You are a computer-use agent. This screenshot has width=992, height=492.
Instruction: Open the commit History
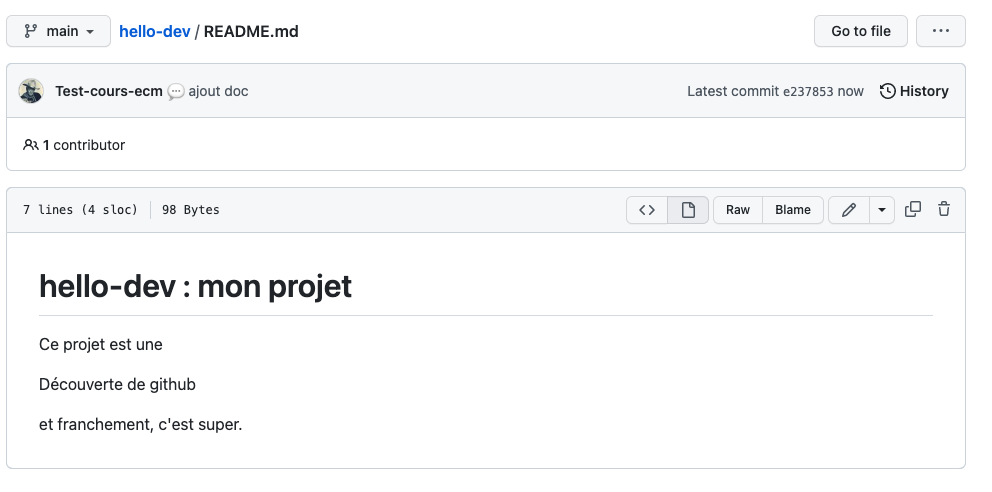tap(914, 91)
